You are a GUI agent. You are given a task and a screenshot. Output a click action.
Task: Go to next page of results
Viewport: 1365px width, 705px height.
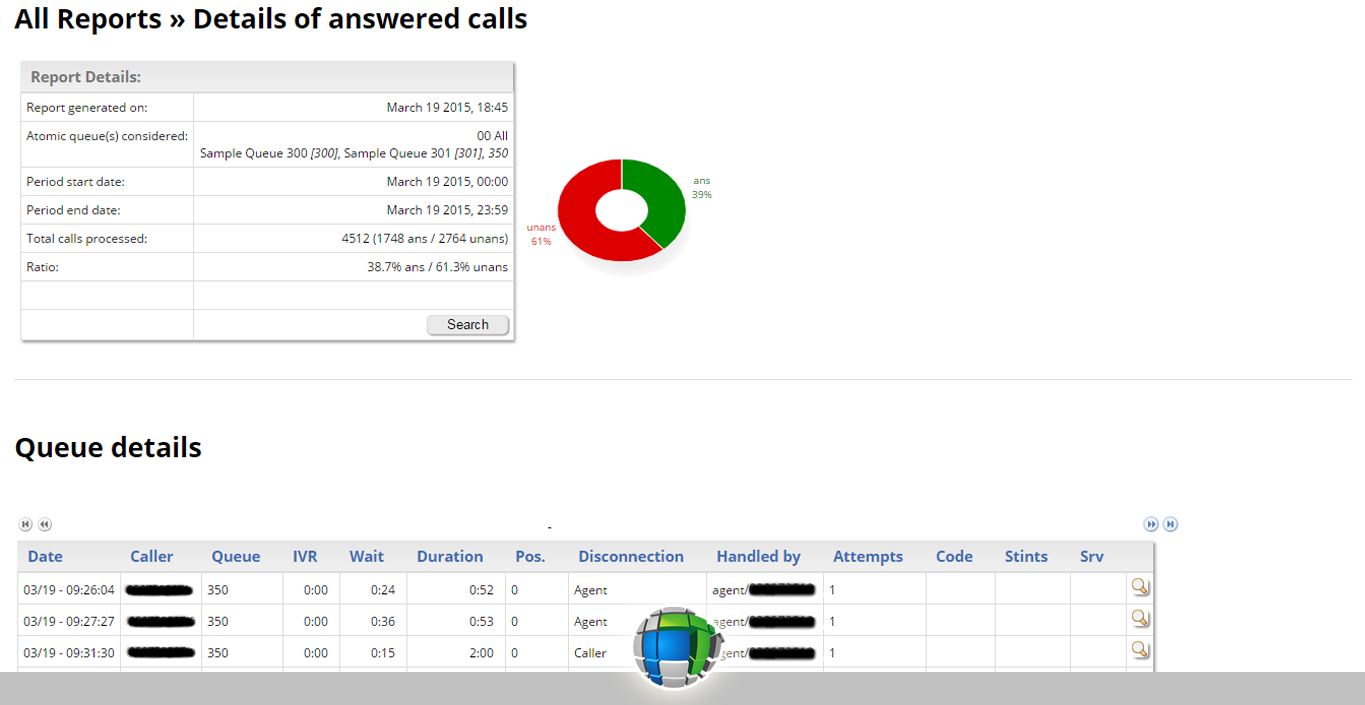[1151, 524]
